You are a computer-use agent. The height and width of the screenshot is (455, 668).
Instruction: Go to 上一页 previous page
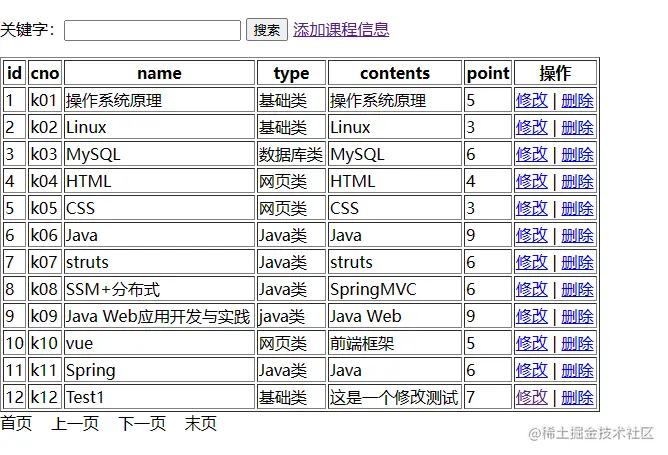(75, 423)
